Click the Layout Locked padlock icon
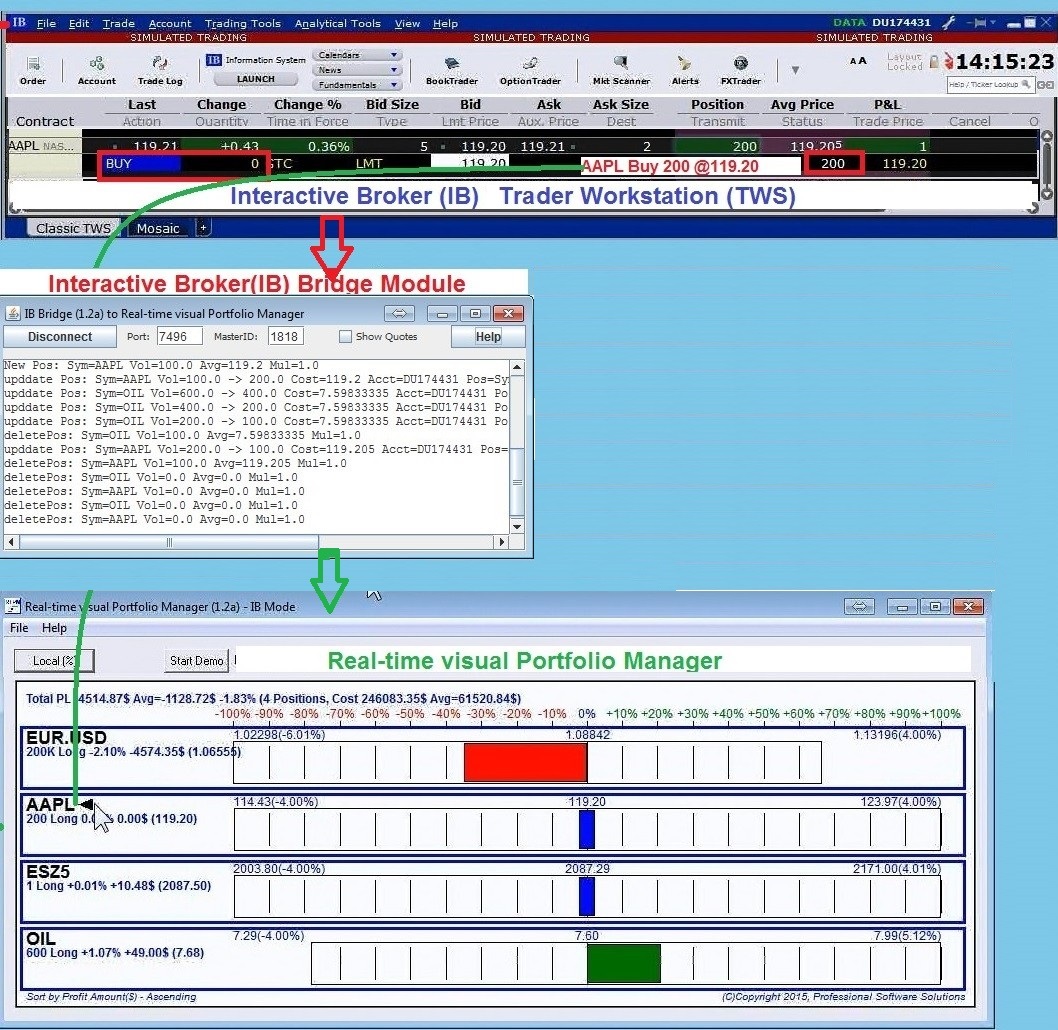 click(934, 61)
